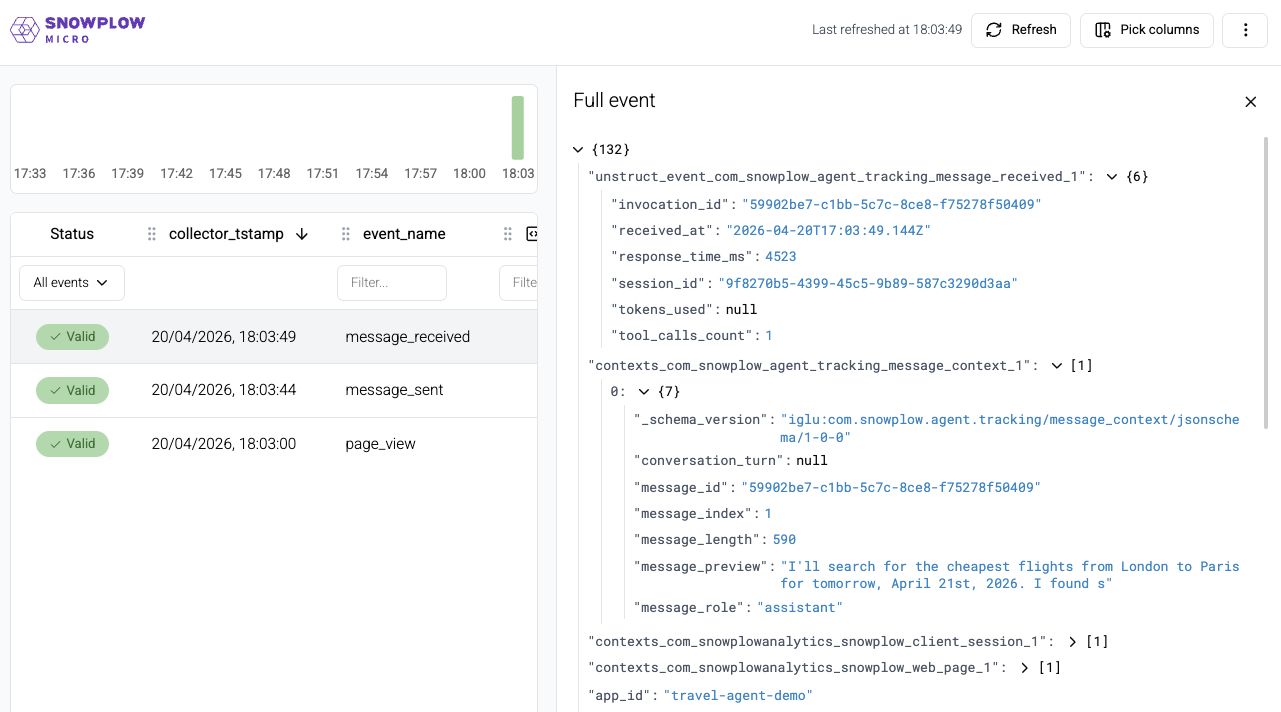Click the drag handle beside event_name column
1281x712 pixels.
click(345, 234)
